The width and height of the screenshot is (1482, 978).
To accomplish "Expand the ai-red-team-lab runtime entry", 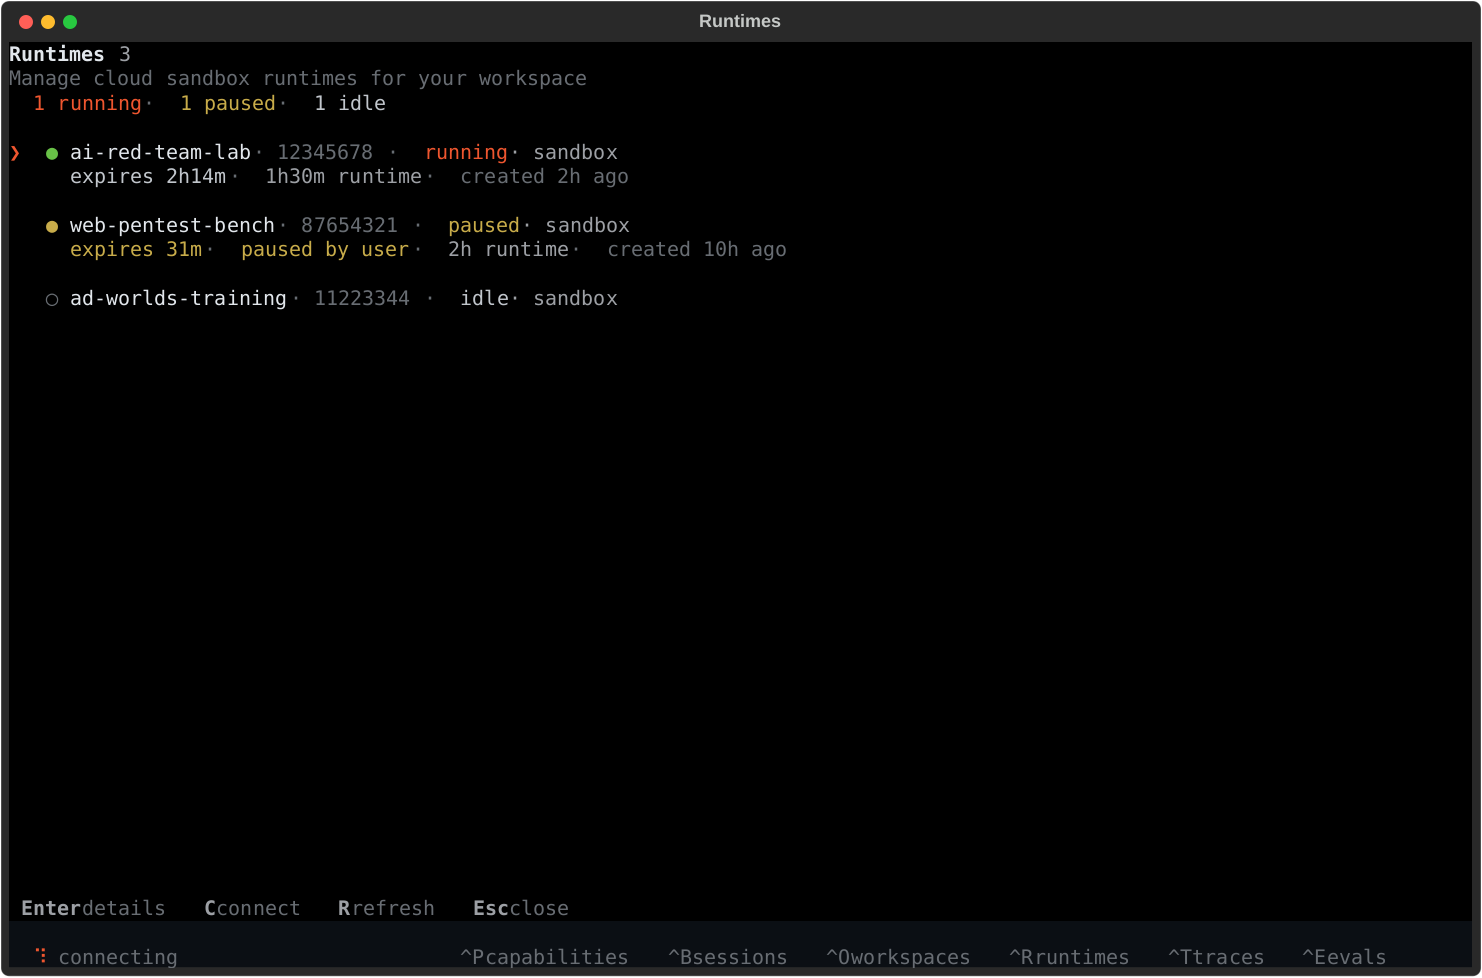I will pyautogui.click(x=160, y=152).
